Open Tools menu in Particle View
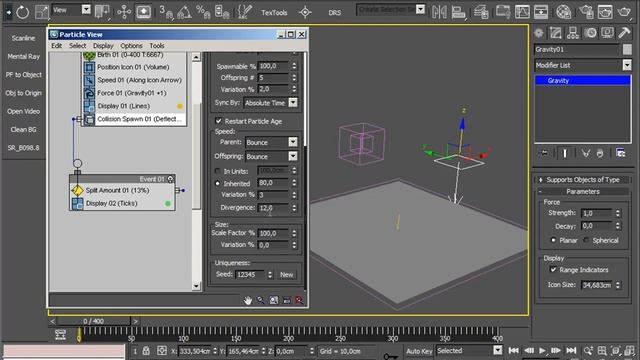This screenshot has height=360, width=640. pyautogui.click(x=157, y=46)
